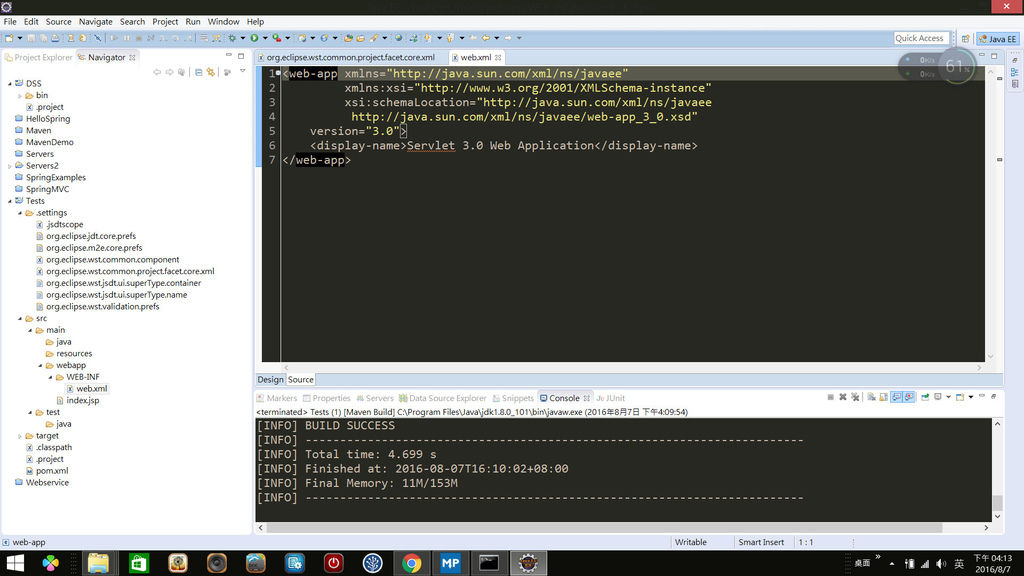Switch to the Design tab of web.xml editor

270,379
